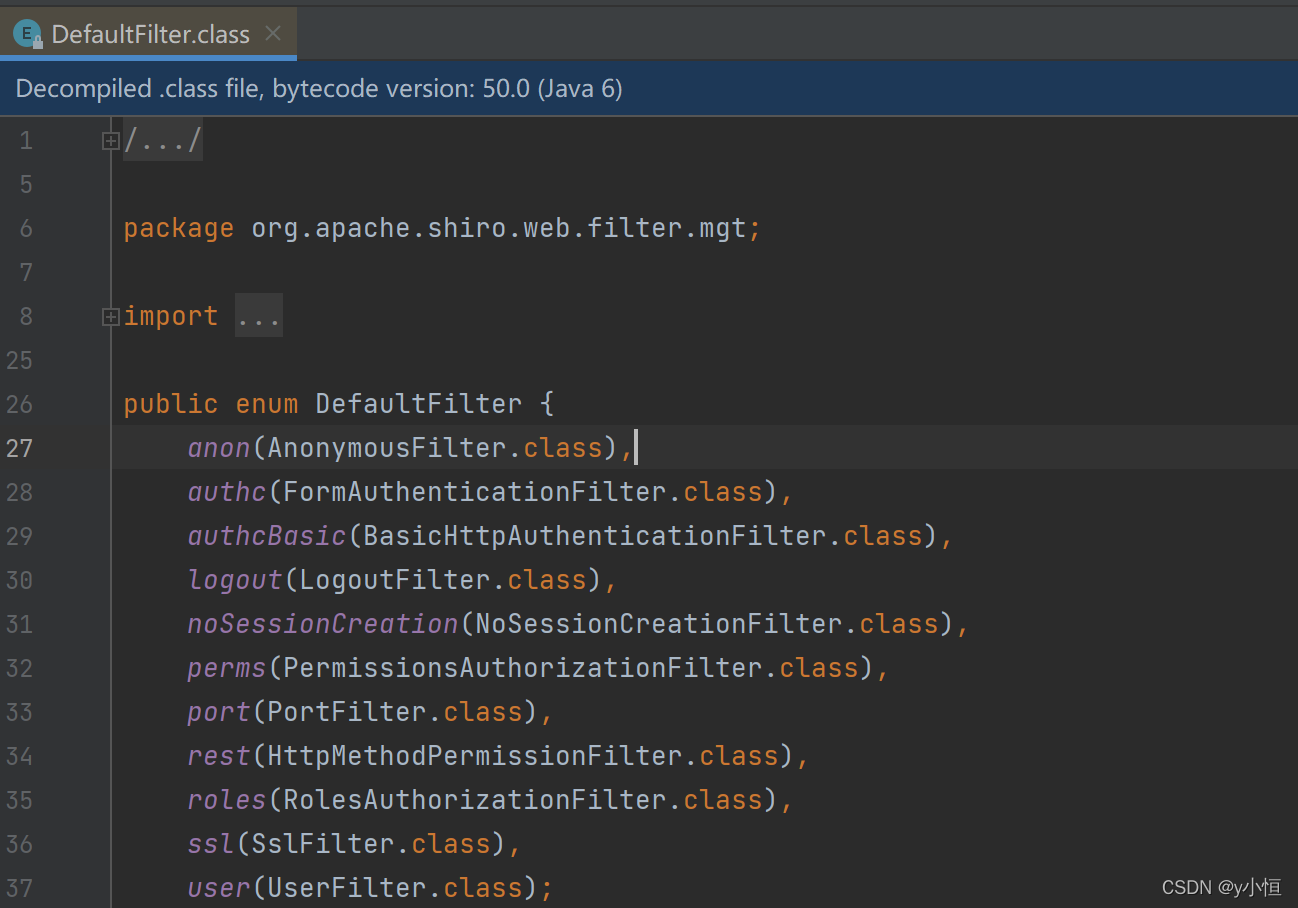The width and height of the screenshot is (1298, 908).
Task: Select the DefaultFilter.class editor tab
Action: 148,34
